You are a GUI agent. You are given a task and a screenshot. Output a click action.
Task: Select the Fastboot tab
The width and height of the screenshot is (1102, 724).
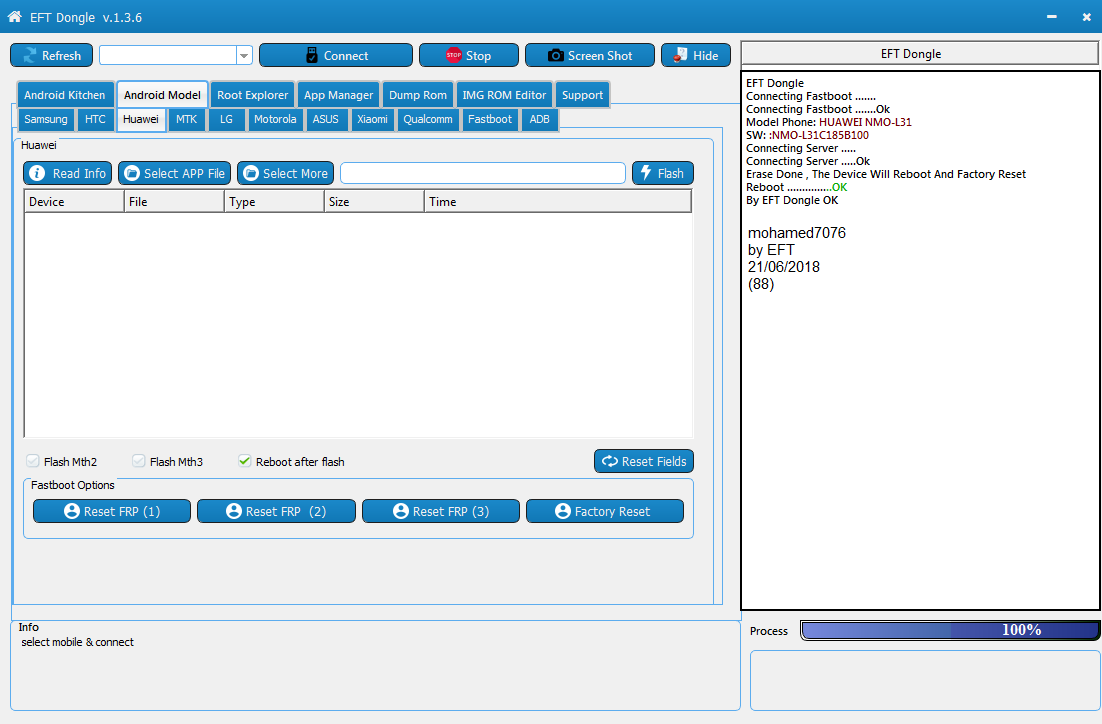click(490, 119)
